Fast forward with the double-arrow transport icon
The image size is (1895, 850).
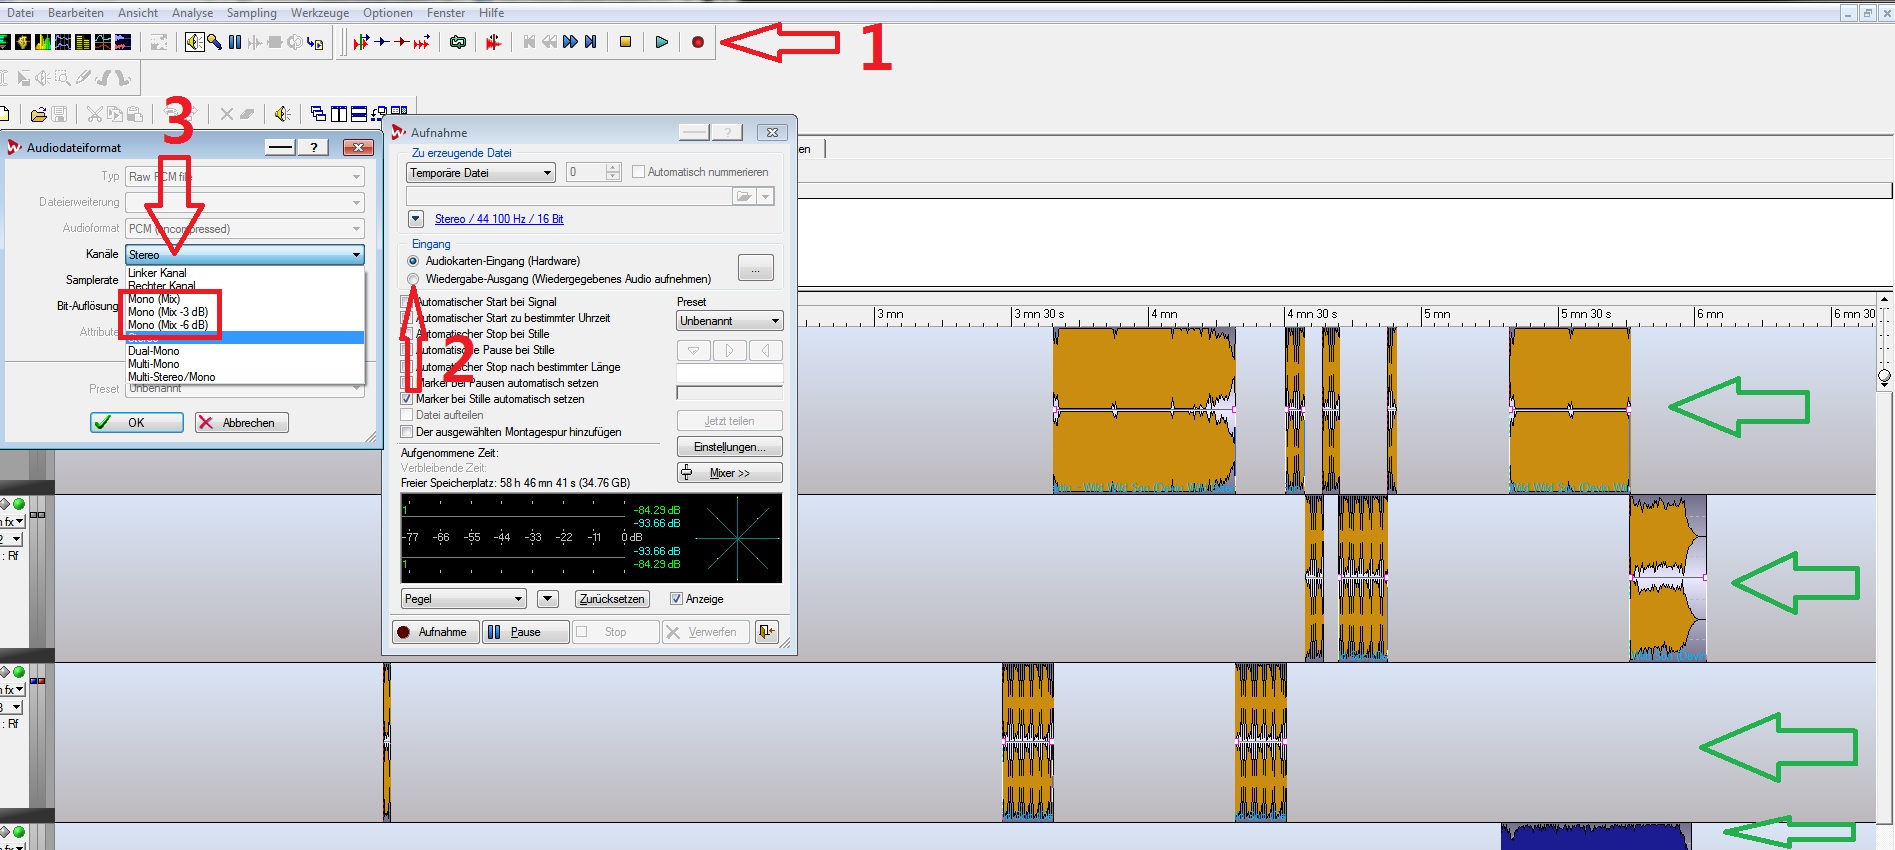(x=570, y=42)
